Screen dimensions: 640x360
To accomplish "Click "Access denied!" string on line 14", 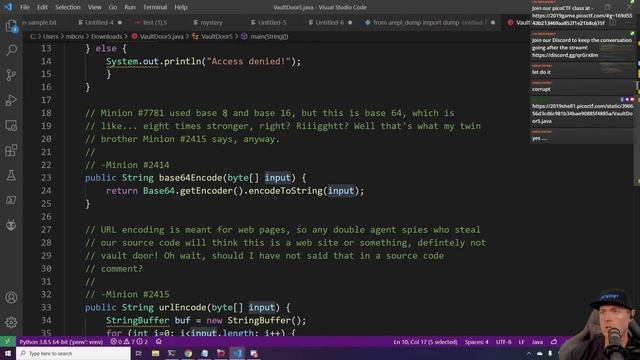I will click(249, 61).
